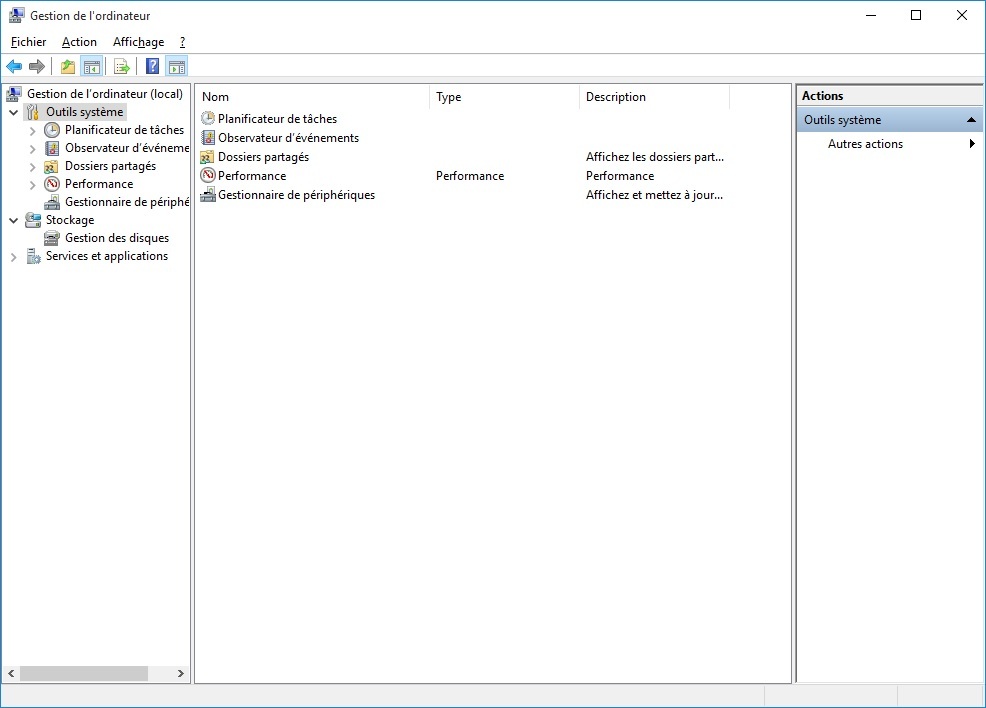Sort list by the Description column header
The image size is (986, 708).
[x=655, y=97]
